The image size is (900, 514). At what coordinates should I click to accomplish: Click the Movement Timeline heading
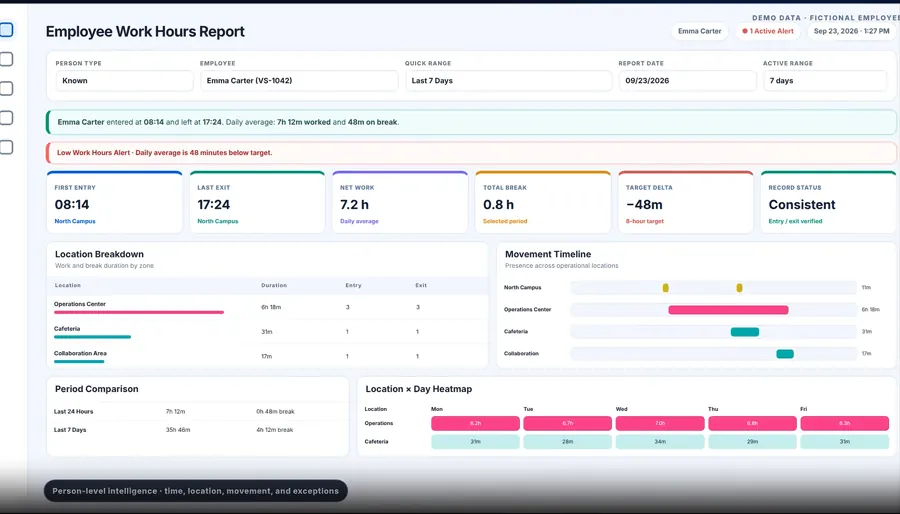pos(548,254)
